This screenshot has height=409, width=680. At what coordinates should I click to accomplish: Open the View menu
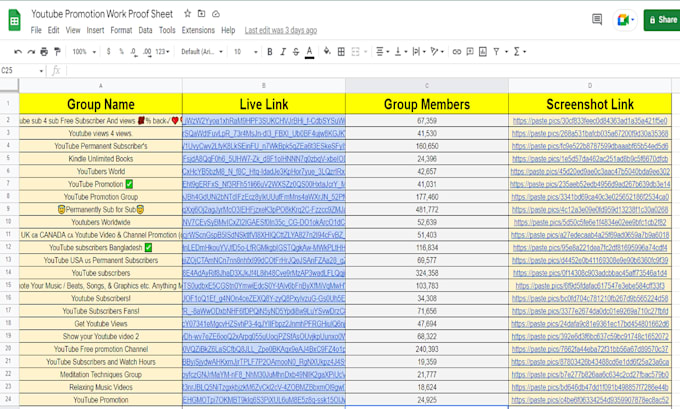(x=73, y=30)
